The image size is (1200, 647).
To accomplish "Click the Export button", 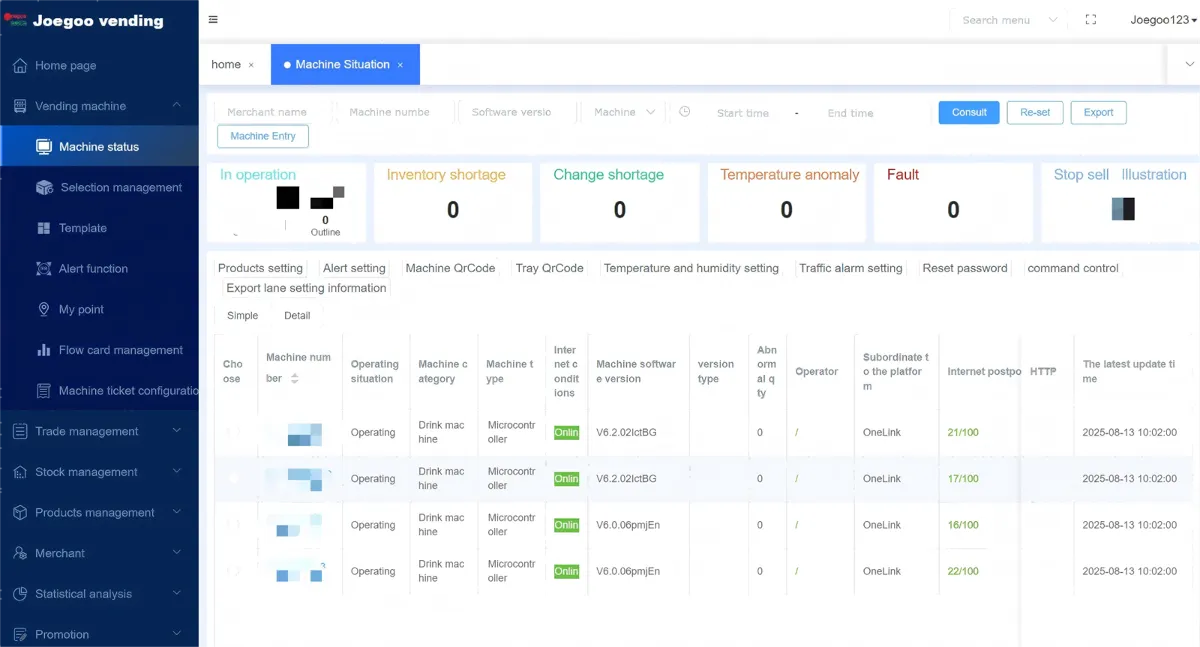I will (1098, 112).
